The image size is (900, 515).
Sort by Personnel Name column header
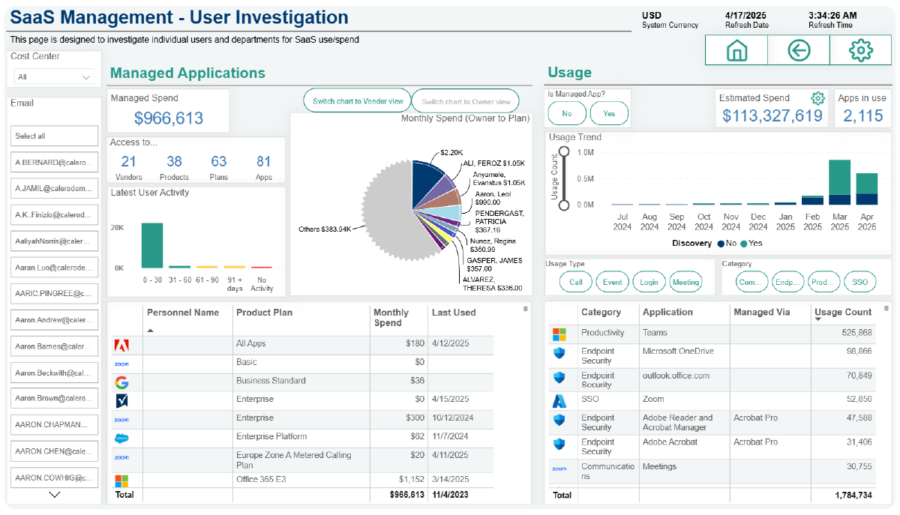click(x=183, y=313)
